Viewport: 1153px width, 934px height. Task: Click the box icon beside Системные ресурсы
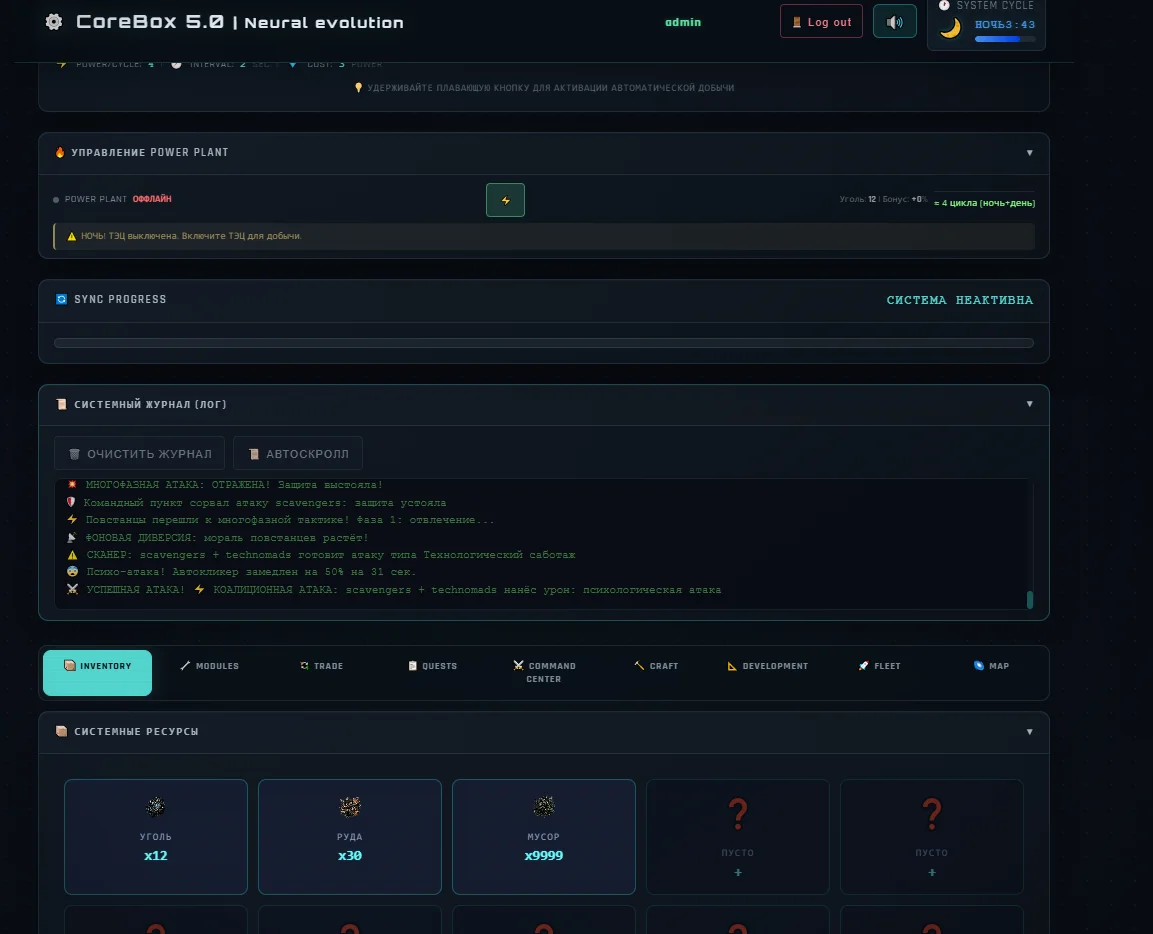click(62, 731)
